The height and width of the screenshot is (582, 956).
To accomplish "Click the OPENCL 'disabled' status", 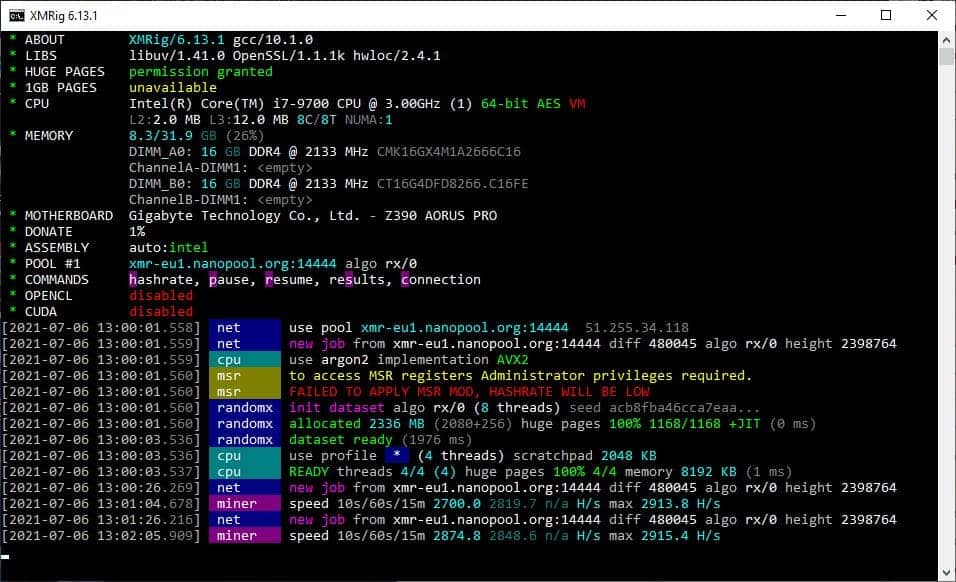I will pyautogui.click(x=160, y=296).
